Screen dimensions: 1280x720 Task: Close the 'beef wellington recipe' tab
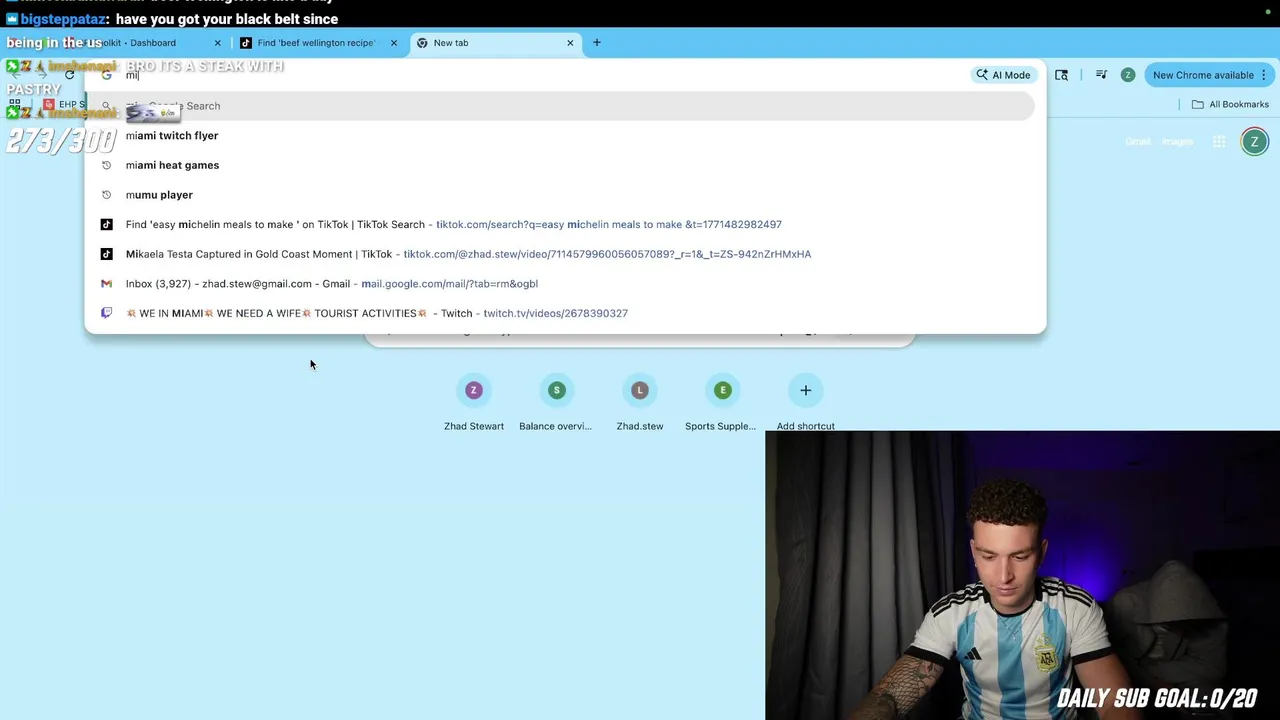[393, 43]
